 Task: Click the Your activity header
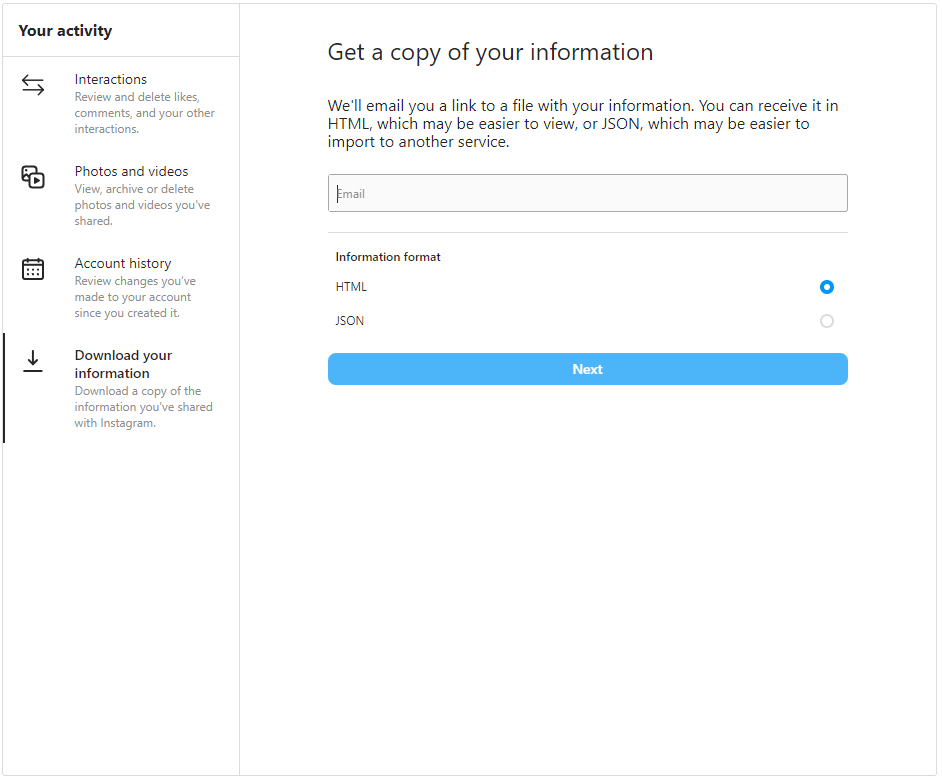65,31
